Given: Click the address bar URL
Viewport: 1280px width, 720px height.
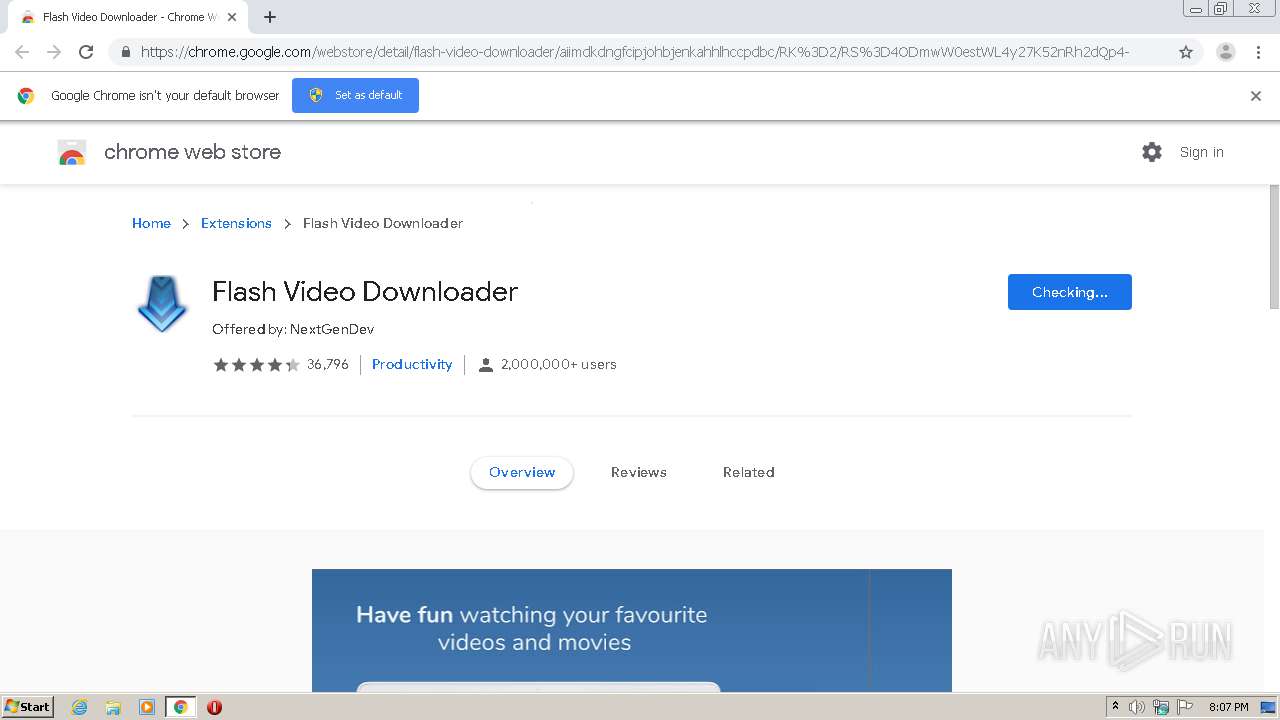Looking at the screenshot, I should click(x=635, y=52).
